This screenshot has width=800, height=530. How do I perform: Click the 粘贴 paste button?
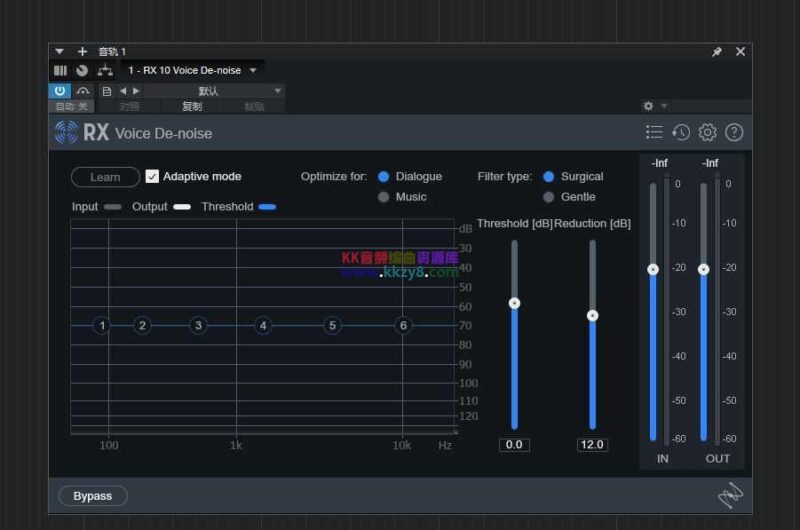coord(254,106)
